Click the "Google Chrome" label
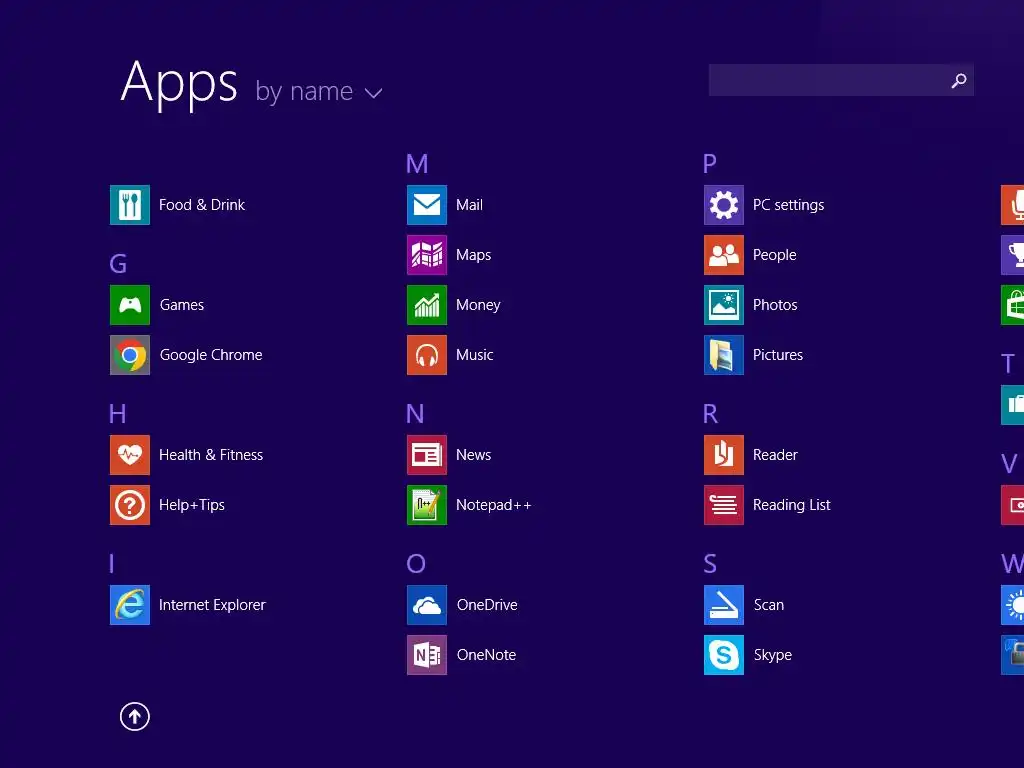This screenshot has width=1024, height=768. pyautogui.click(x=211, y=355)
